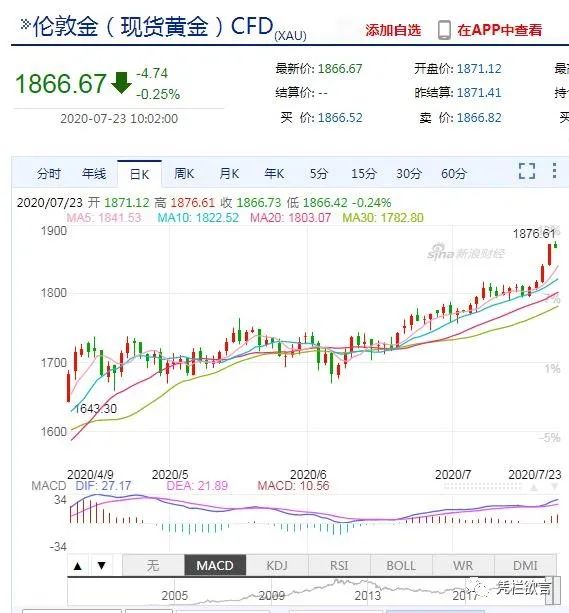569x613 pixels.
Task: Open chart options three-dot menu
Action: [555, 171]
